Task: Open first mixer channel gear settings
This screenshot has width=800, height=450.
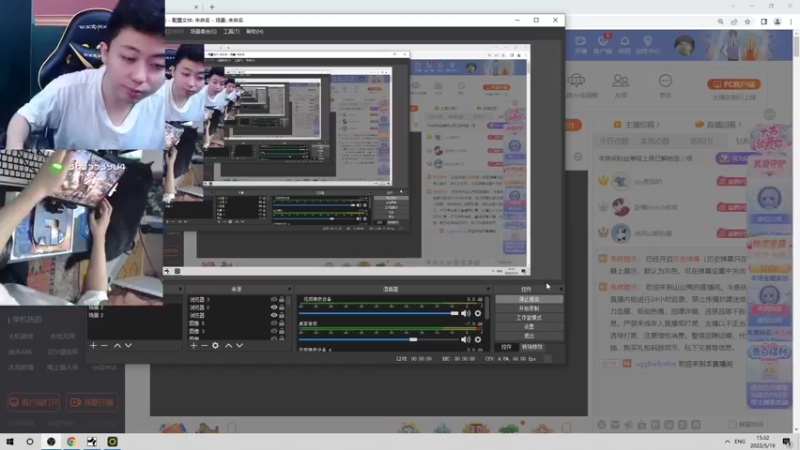Action: [x=478, y=313]
